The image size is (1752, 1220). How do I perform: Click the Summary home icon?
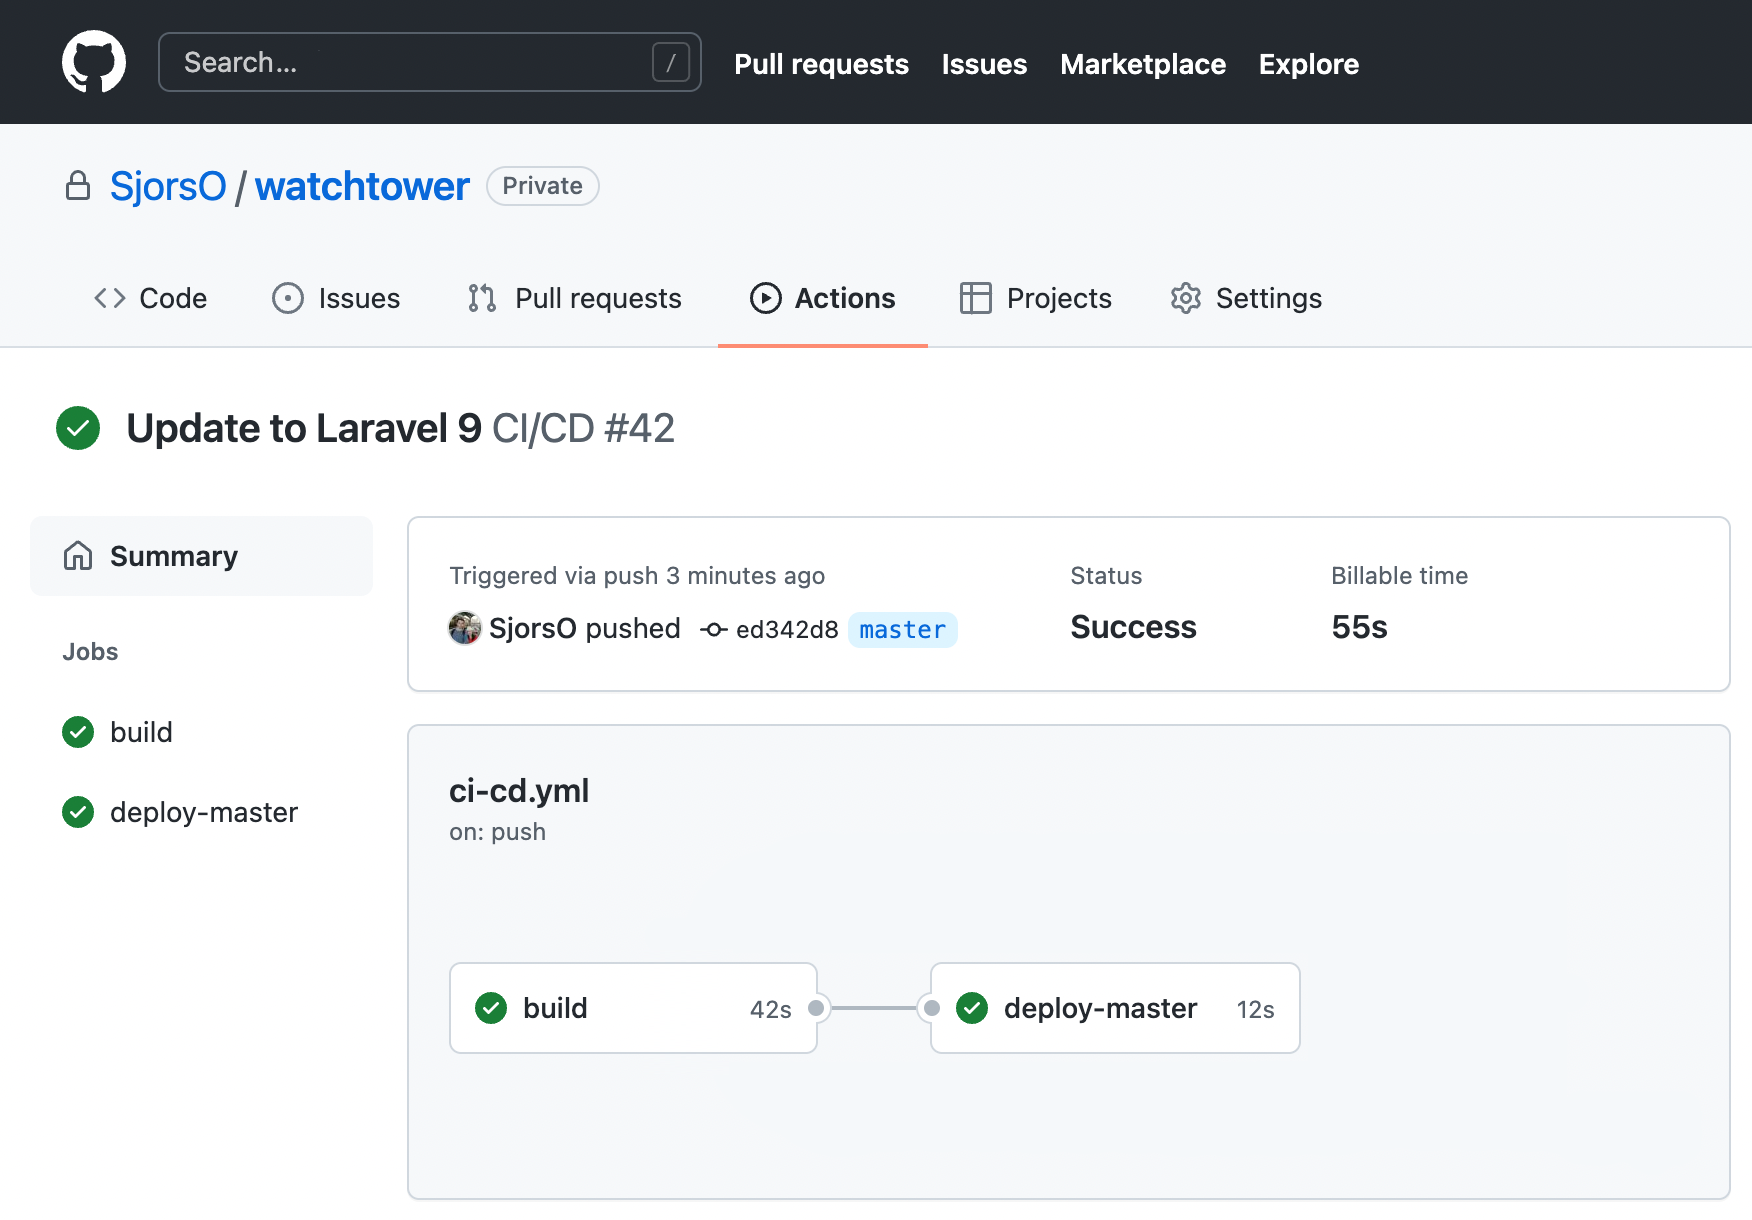78,555
